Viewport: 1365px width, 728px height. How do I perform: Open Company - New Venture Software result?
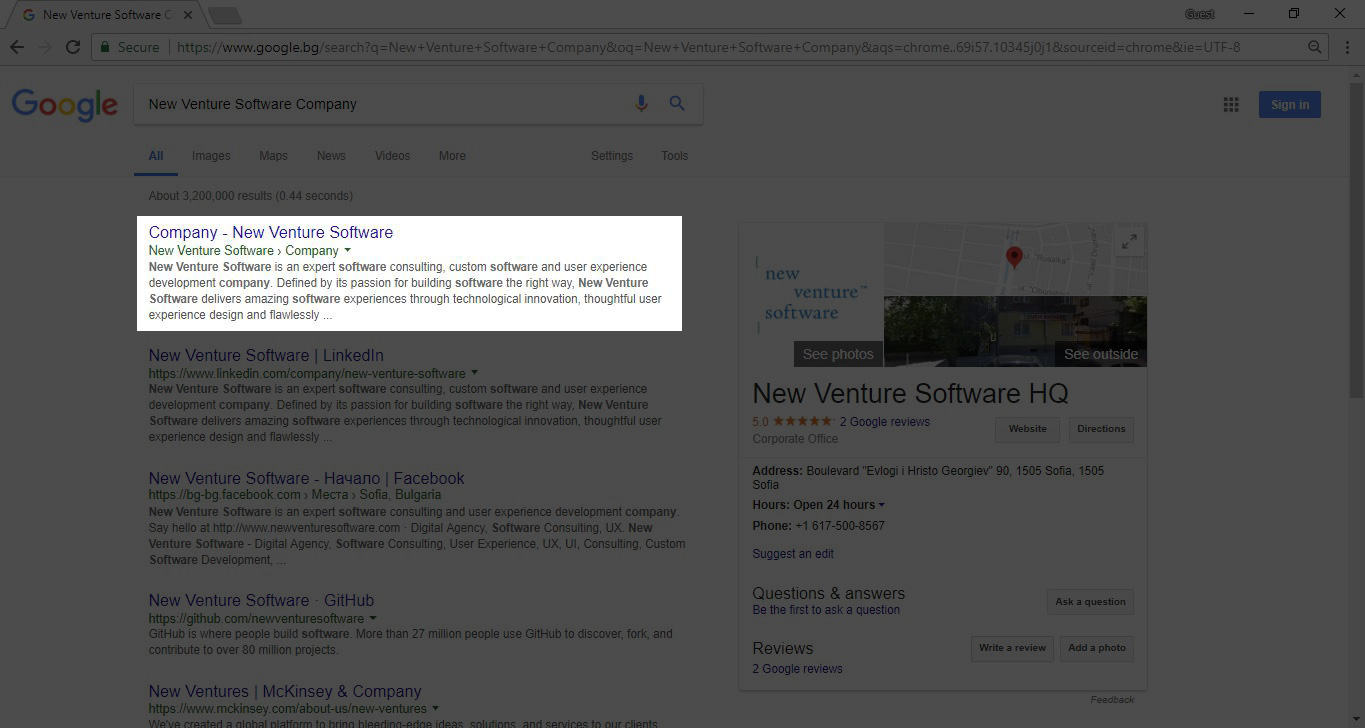pyautogui.click(x=271, y=232)
